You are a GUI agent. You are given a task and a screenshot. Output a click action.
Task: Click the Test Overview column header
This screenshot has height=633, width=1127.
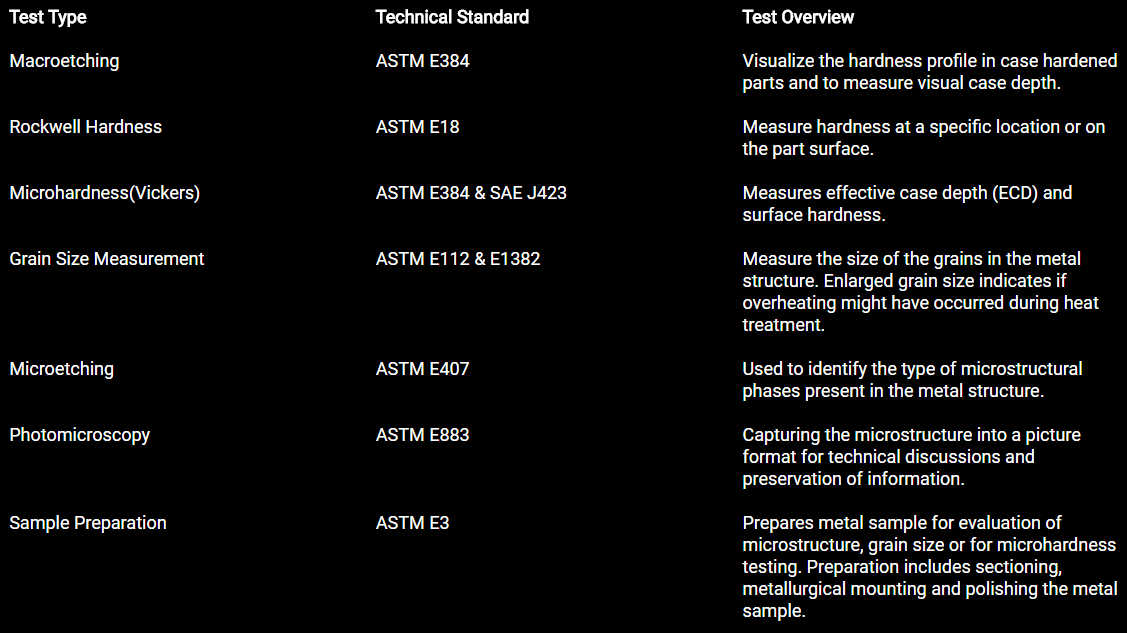coord(798,17)
